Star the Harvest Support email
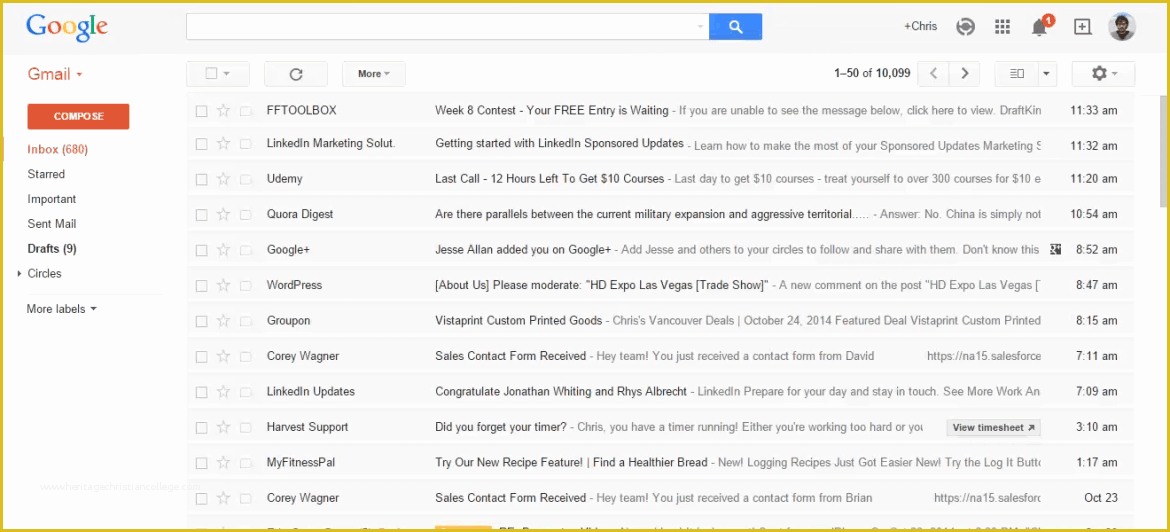The width and height of the screenshot is (1170, 532). click(223, 428)
